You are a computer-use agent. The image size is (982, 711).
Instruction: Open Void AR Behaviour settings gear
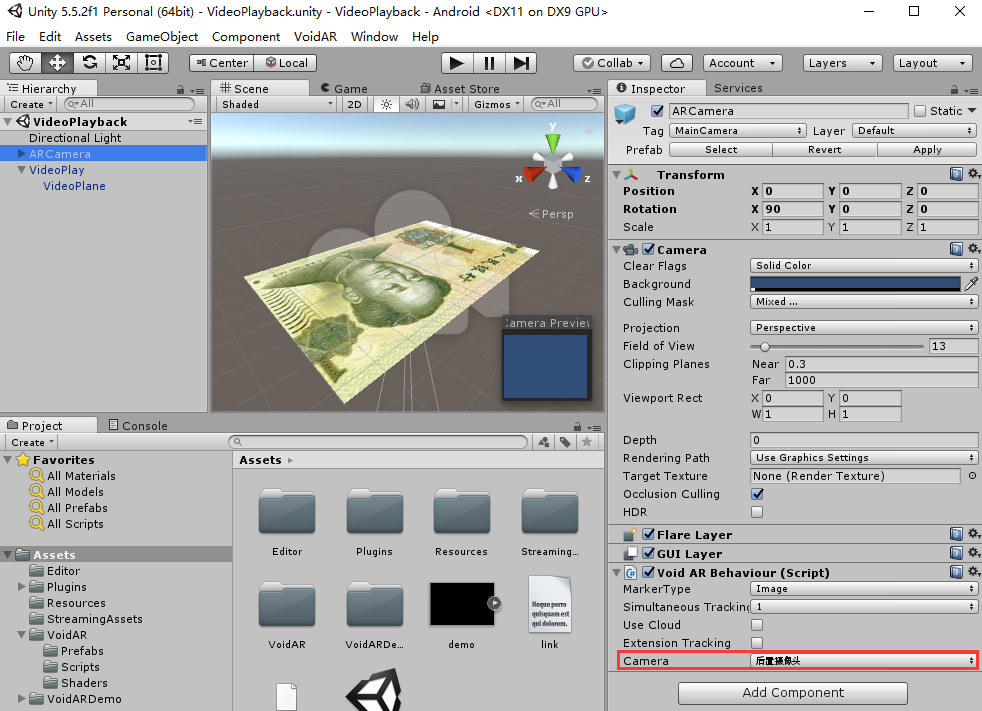[974, 571]
